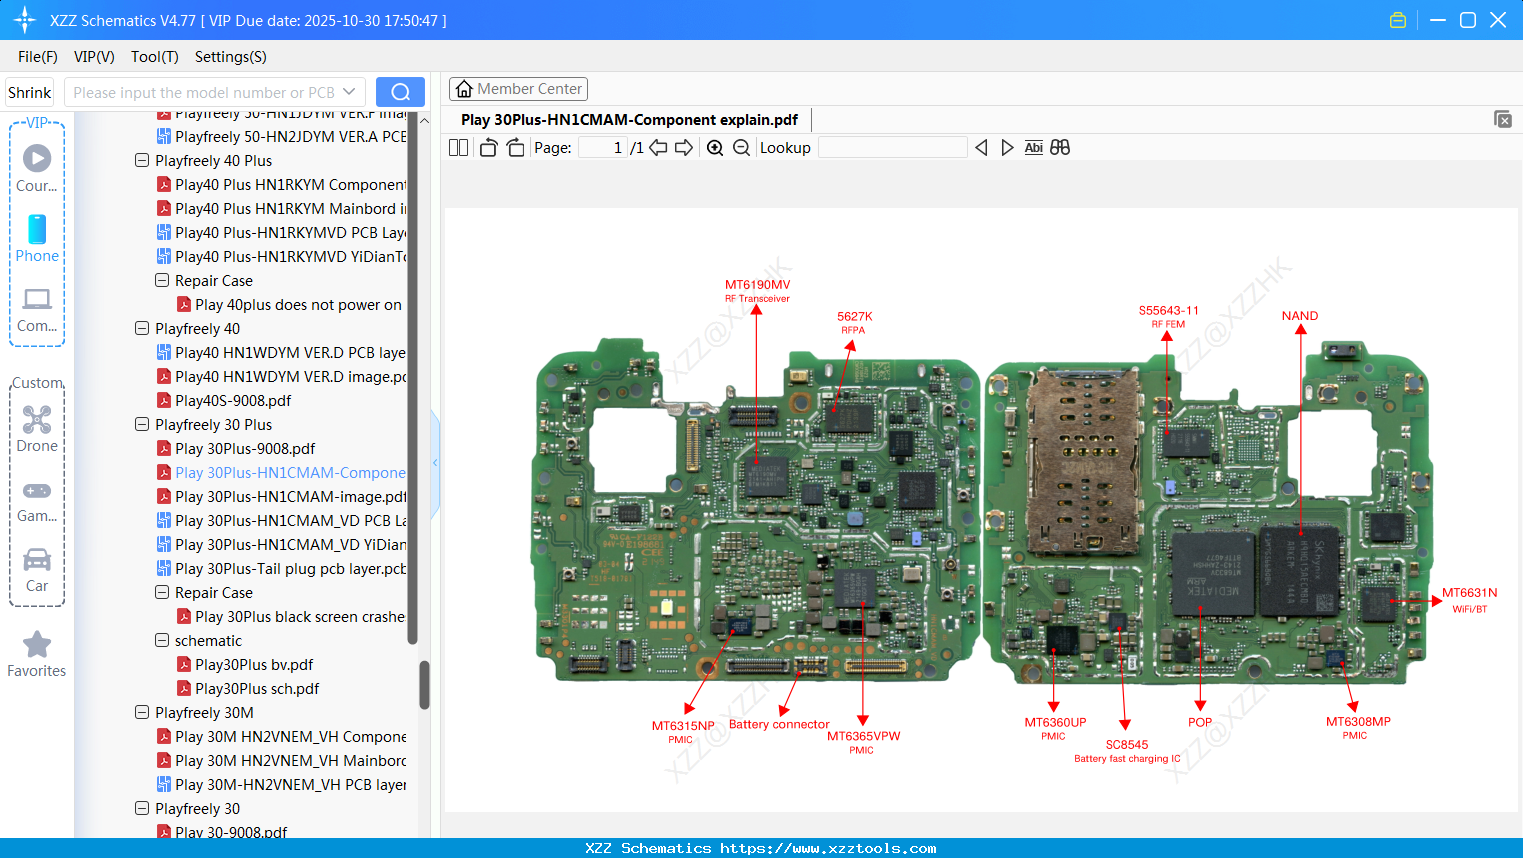
Task: Open Play30Plus sch.pdf
Action: pos(248,689)
